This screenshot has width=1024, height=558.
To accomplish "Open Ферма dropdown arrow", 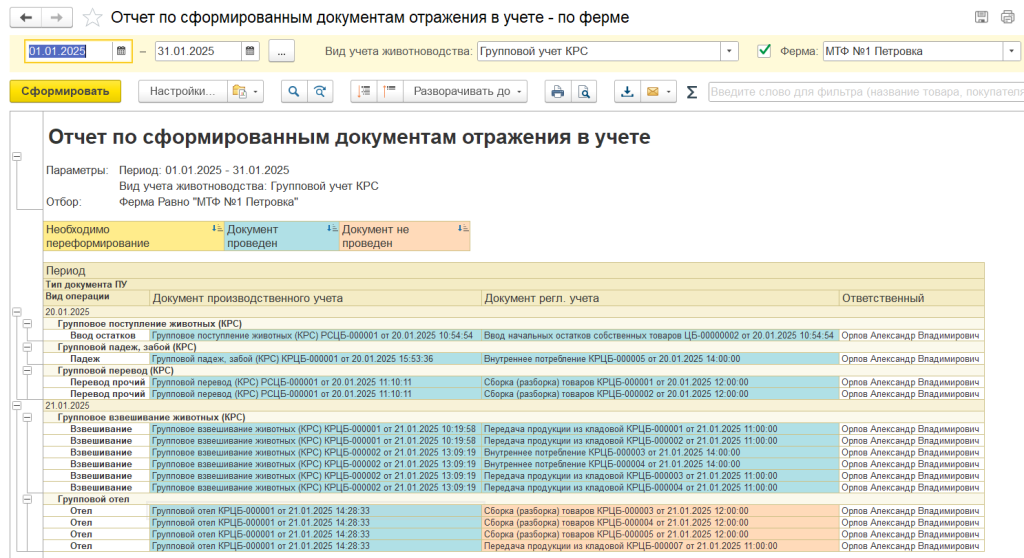I will click(1012, 51).
